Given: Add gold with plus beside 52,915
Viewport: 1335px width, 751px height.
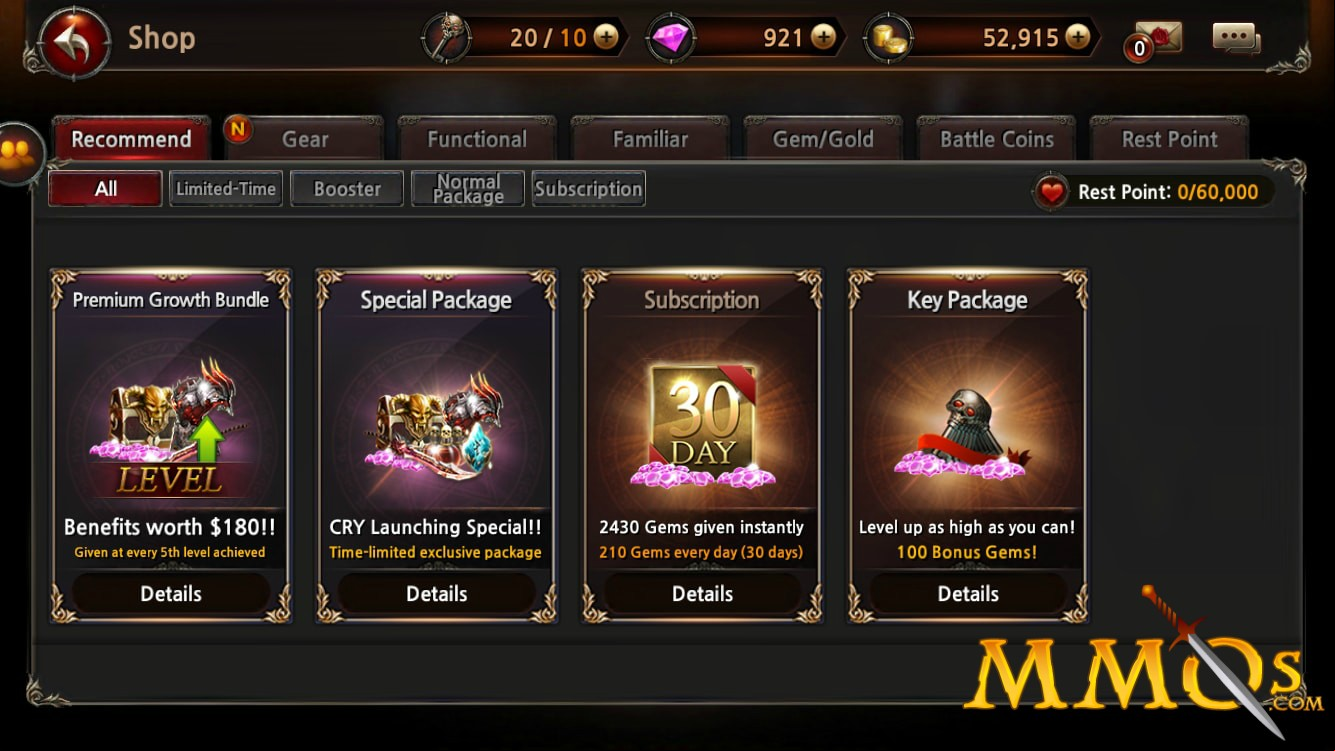Looking at the screenshot, I should tap(1077, 38).
